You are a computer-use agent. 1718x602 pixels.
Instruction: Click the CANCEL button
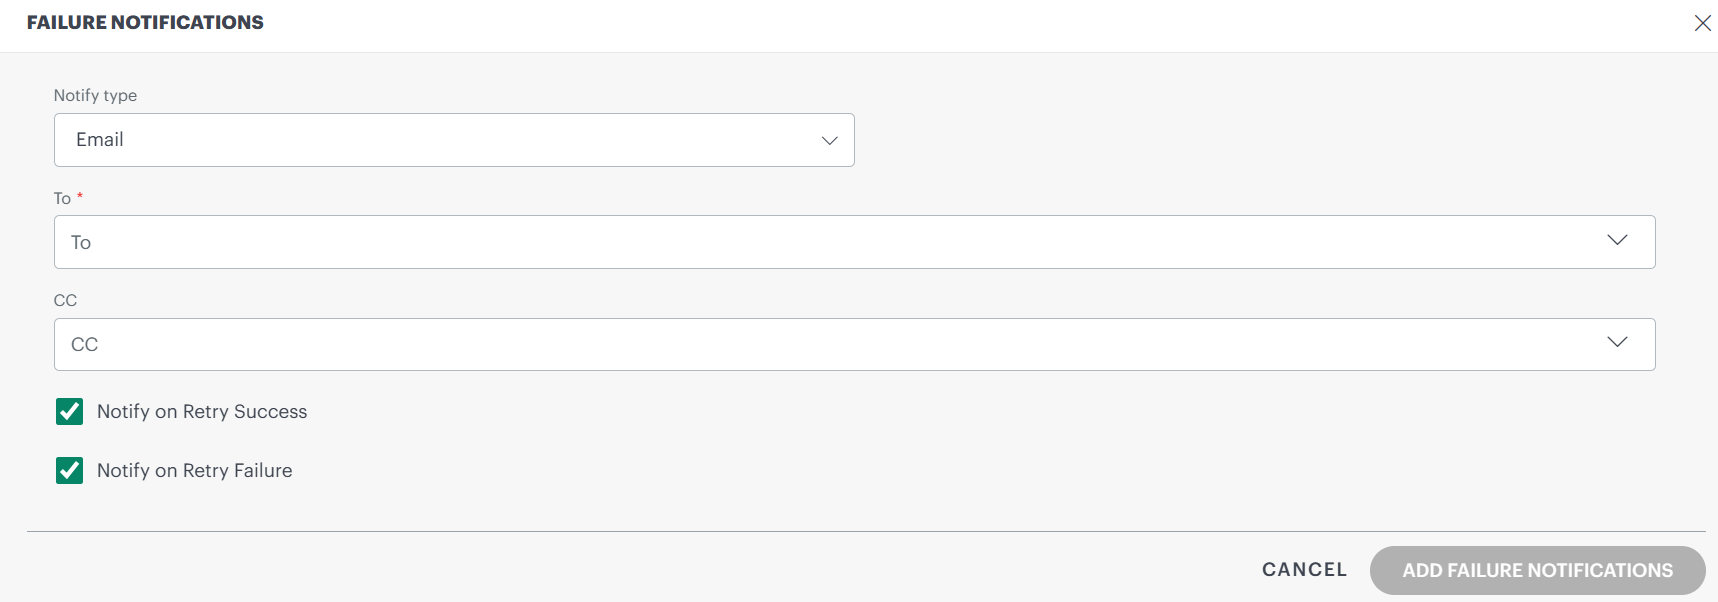pyautogui.click(x=1303, y=569)
